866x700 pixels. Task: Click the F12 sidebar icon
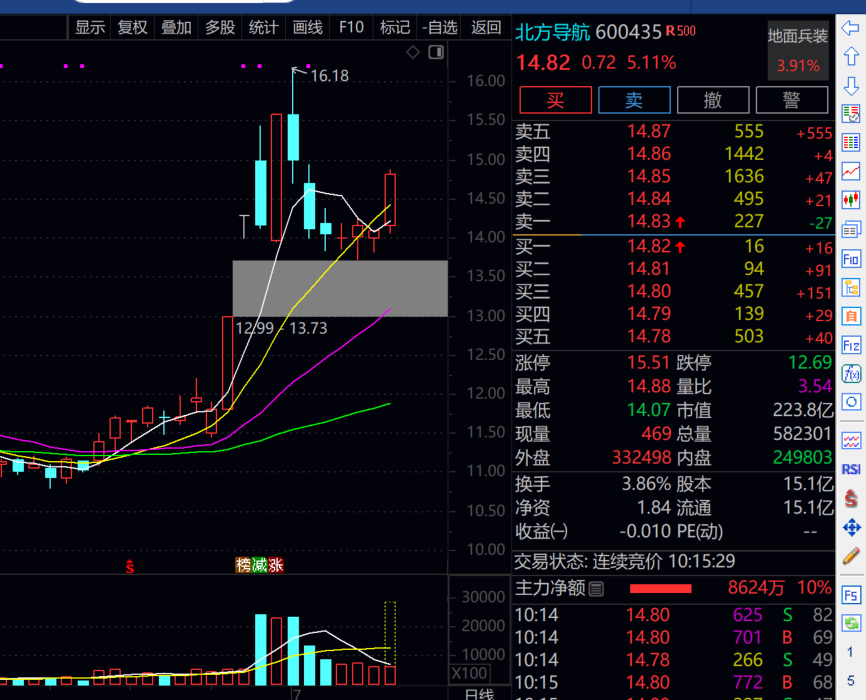point(851,345)
